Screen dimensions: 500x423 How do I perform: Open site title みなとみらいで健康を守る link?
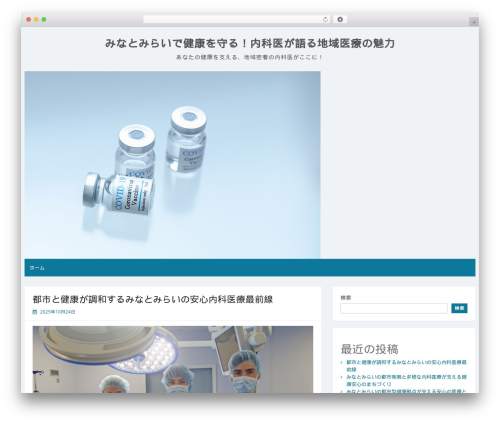(250, 43)
